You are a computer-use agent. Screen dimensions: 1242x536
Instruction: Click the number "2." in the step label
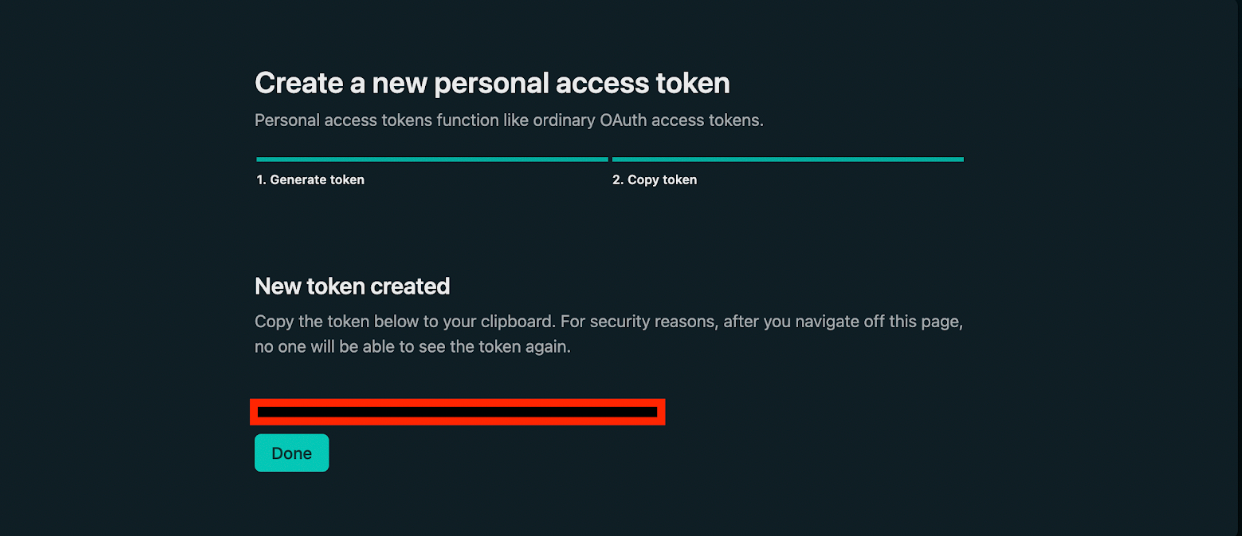(618, 180)
